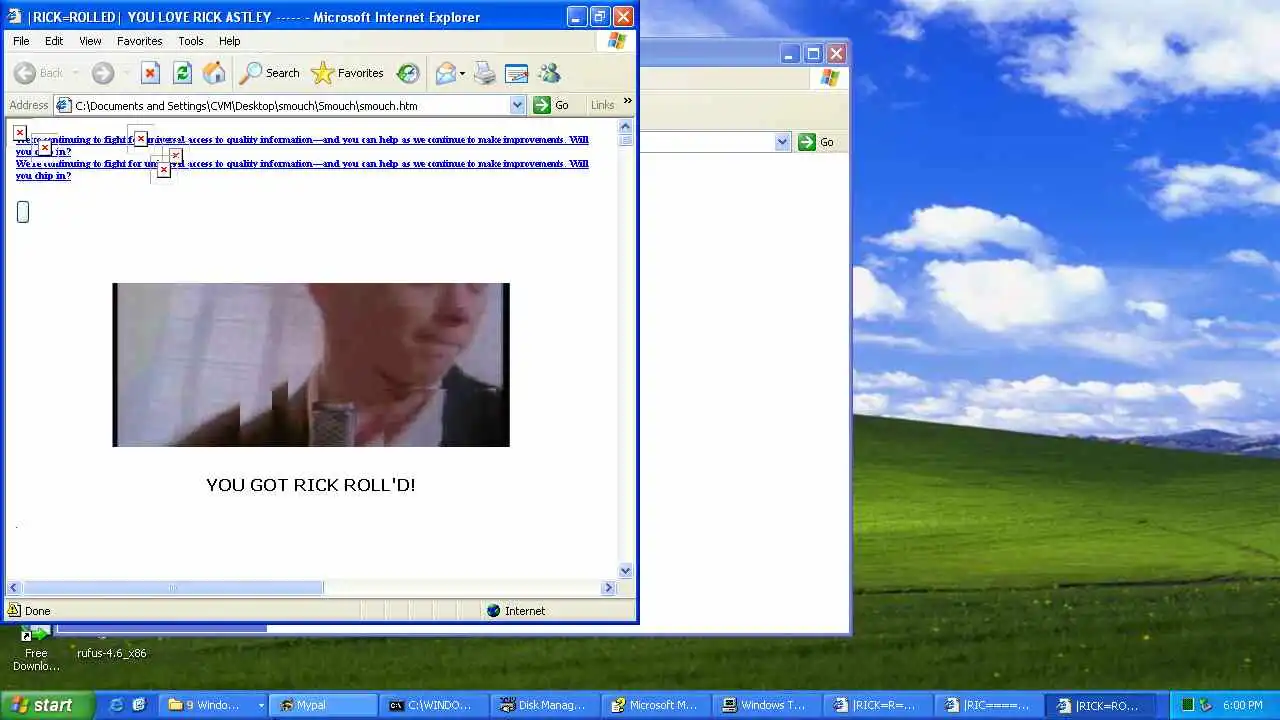Click the 6:00 PM taskbar clock

[1243, 705]
